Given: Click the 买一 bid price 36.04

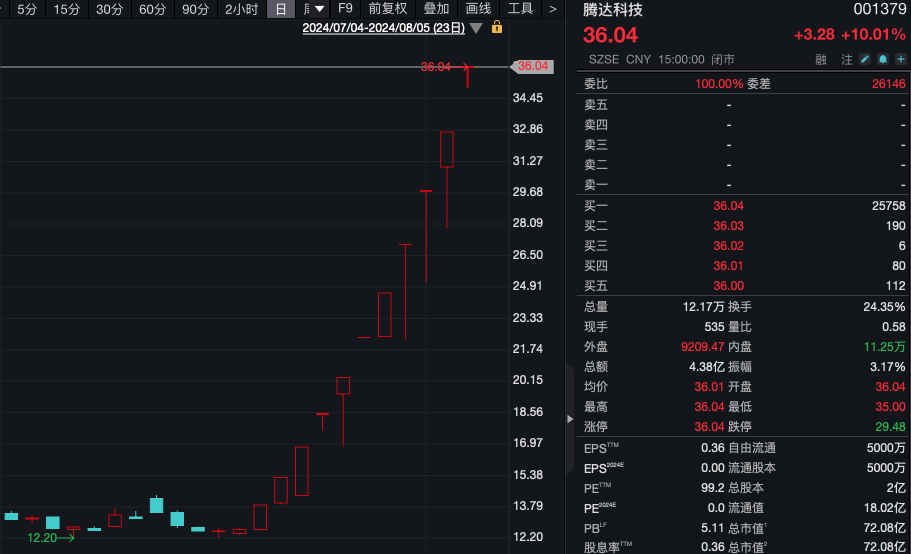Looking at the screenshot, I should [728, 206].
